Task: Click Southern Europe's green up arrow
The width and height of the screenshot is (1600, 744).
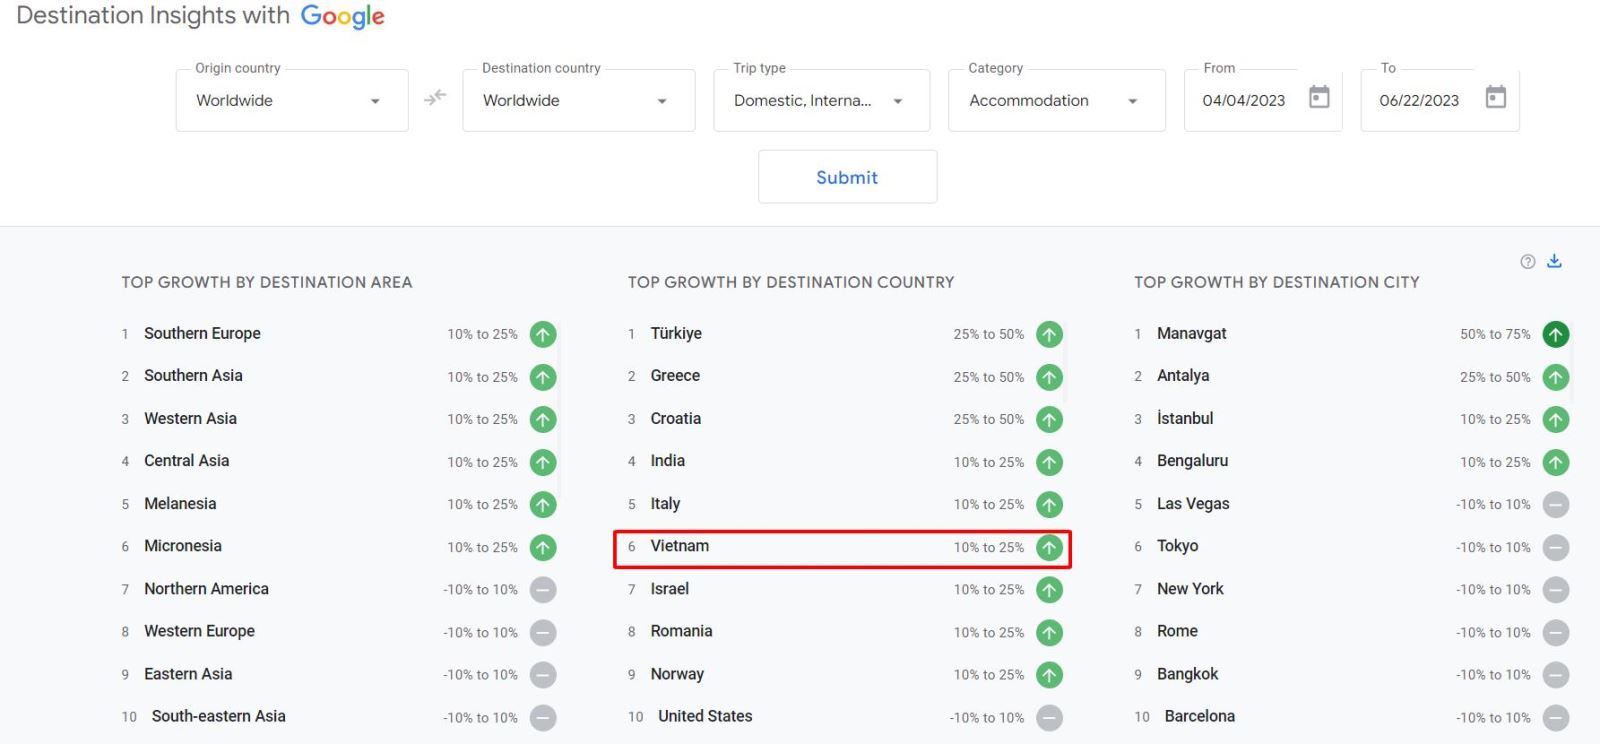Action: (x=543, y=334)
